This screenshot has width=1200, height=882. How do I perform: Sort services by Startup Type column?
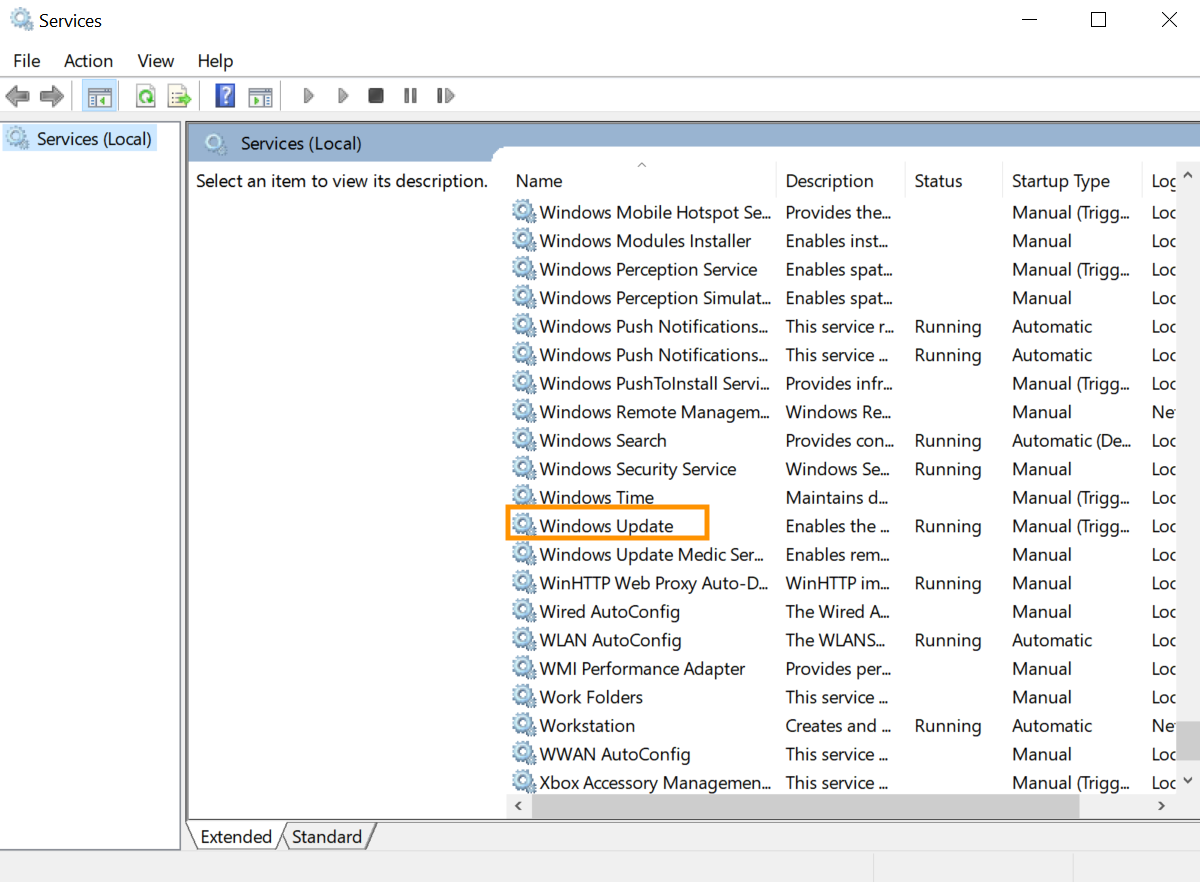point(1060,180)
